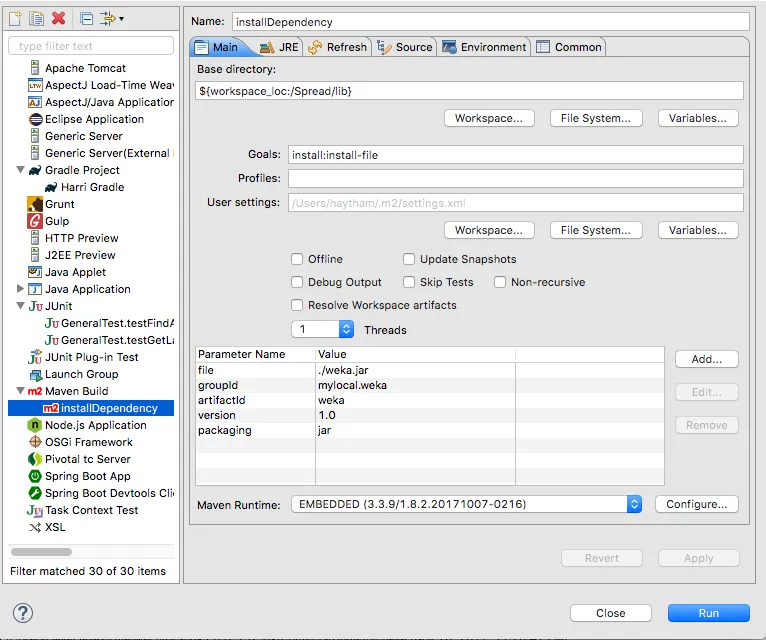Switch to the Environment tab

point(484,47)
